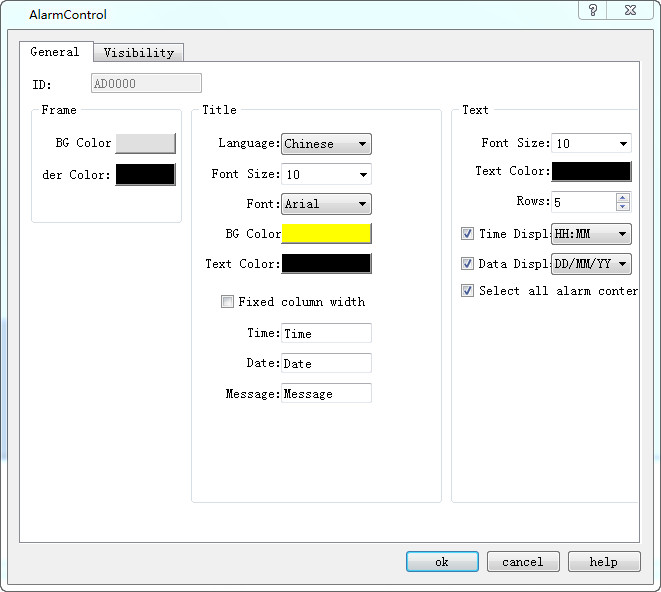The width and height of the screenshot is (661, 592).
Task: Open the Frame border color swatch
Action: pos(145,175)
